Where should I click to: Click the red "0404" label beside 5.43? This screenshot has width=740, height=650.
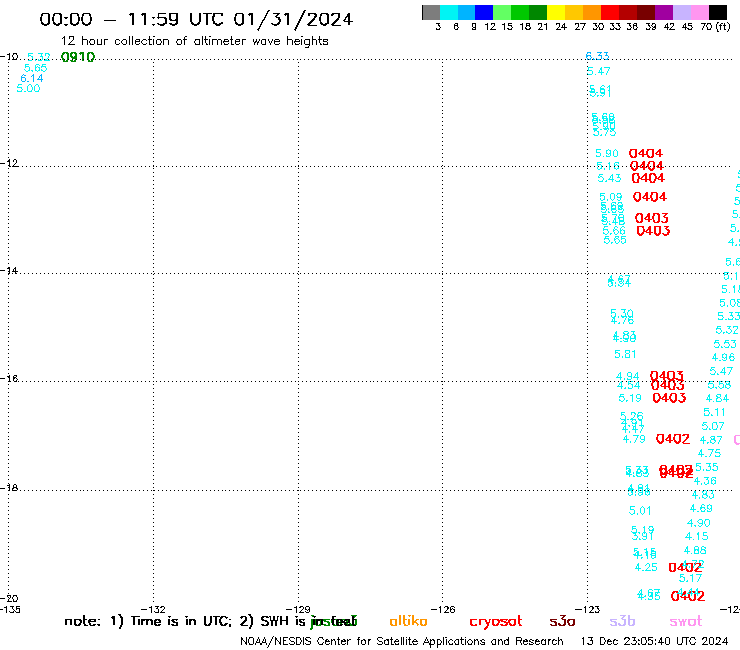coord(648,178)
